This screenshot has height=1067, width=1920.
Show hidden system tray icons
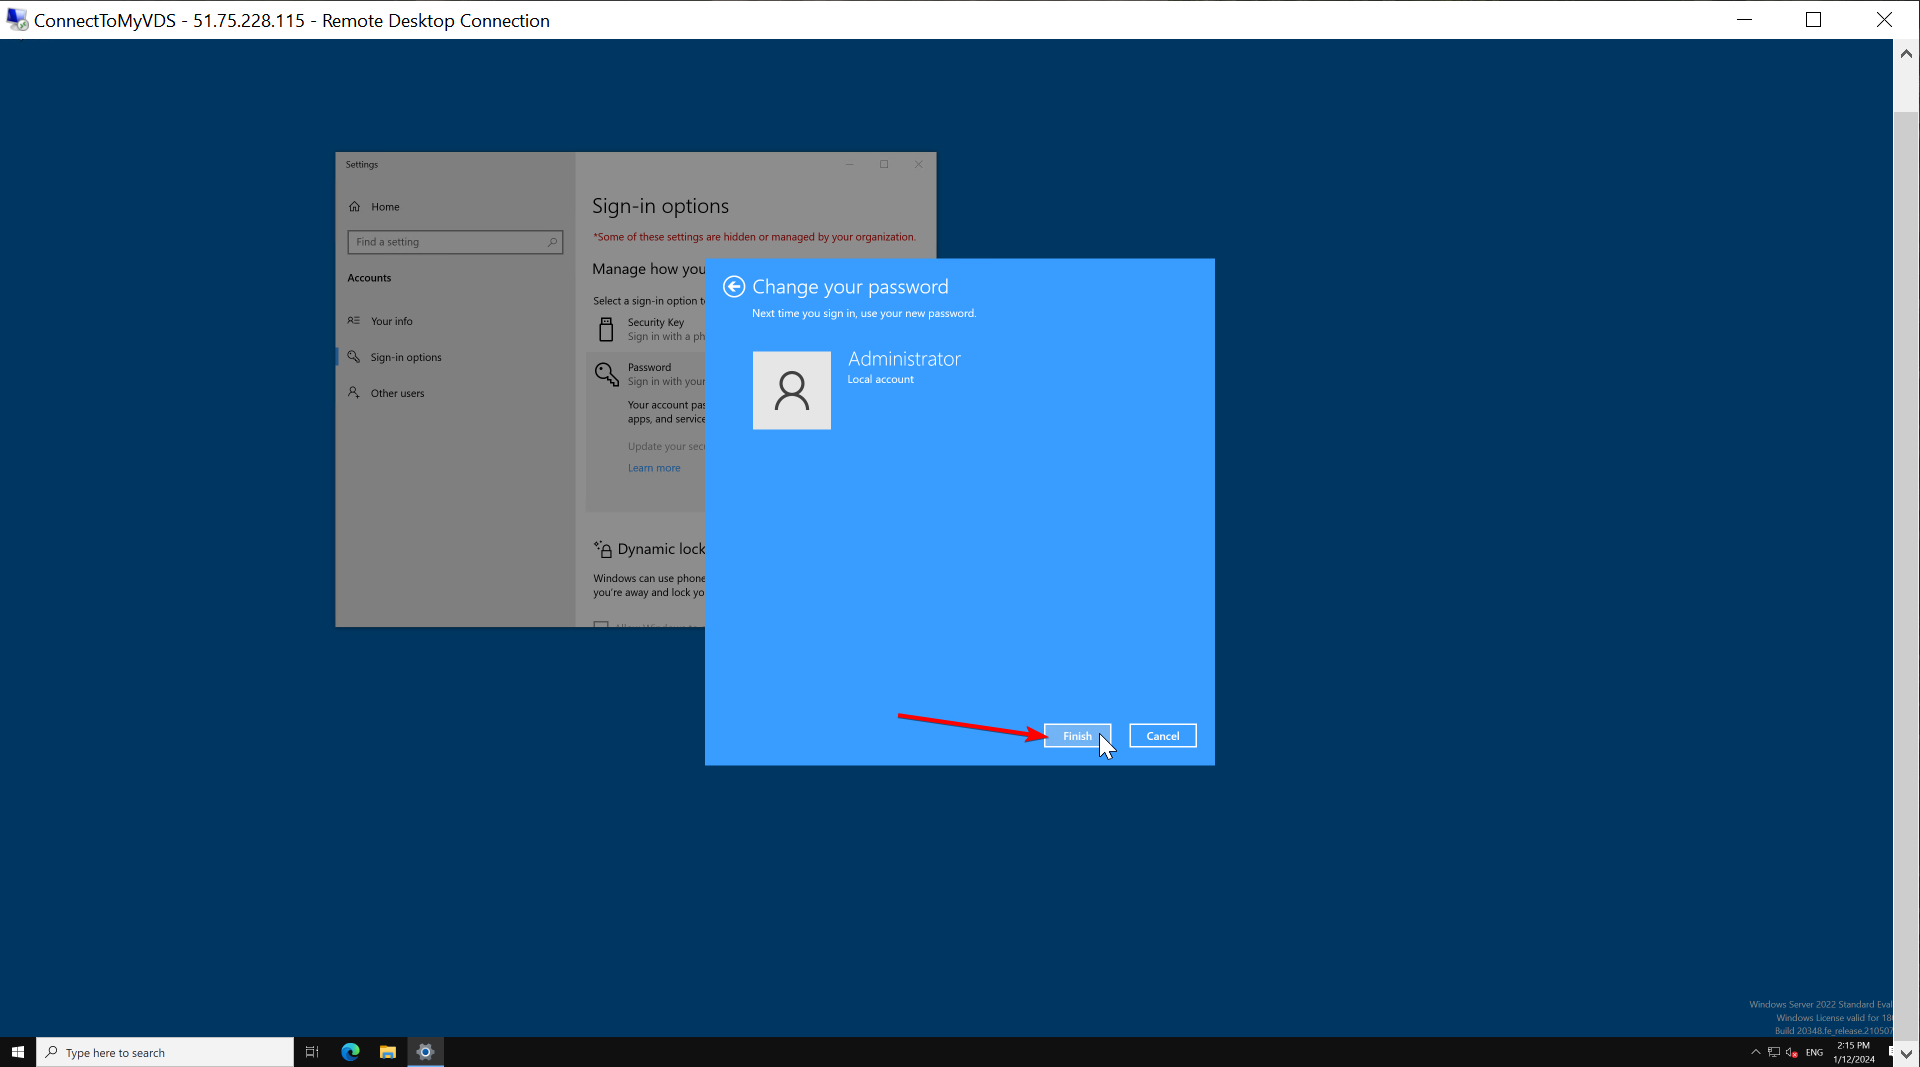(x=1755, y=1052)
